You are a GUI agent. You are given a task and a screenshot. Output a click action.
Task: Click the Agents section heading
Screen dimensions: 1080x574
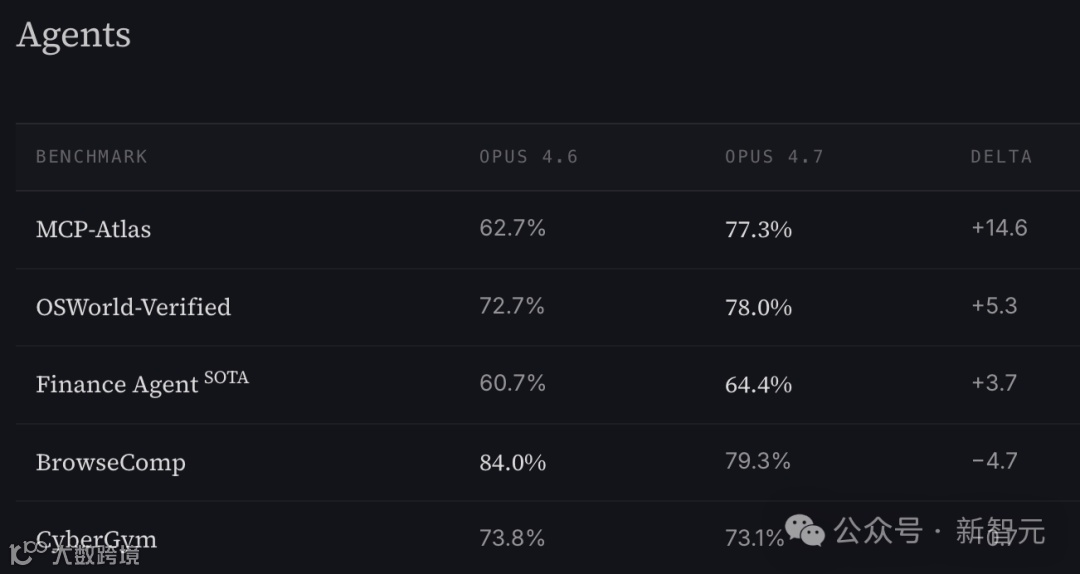pyautogui.click(x=73, y=35)
